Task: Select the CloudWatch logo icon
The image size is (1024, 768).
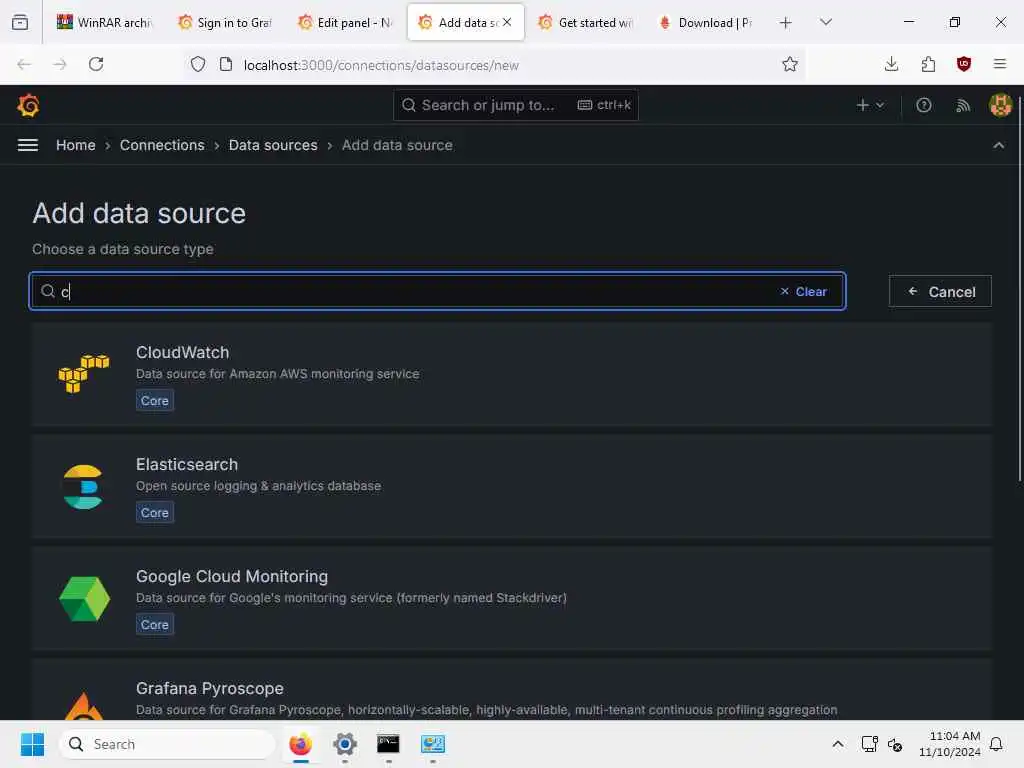Action: (x=84, y=374)
